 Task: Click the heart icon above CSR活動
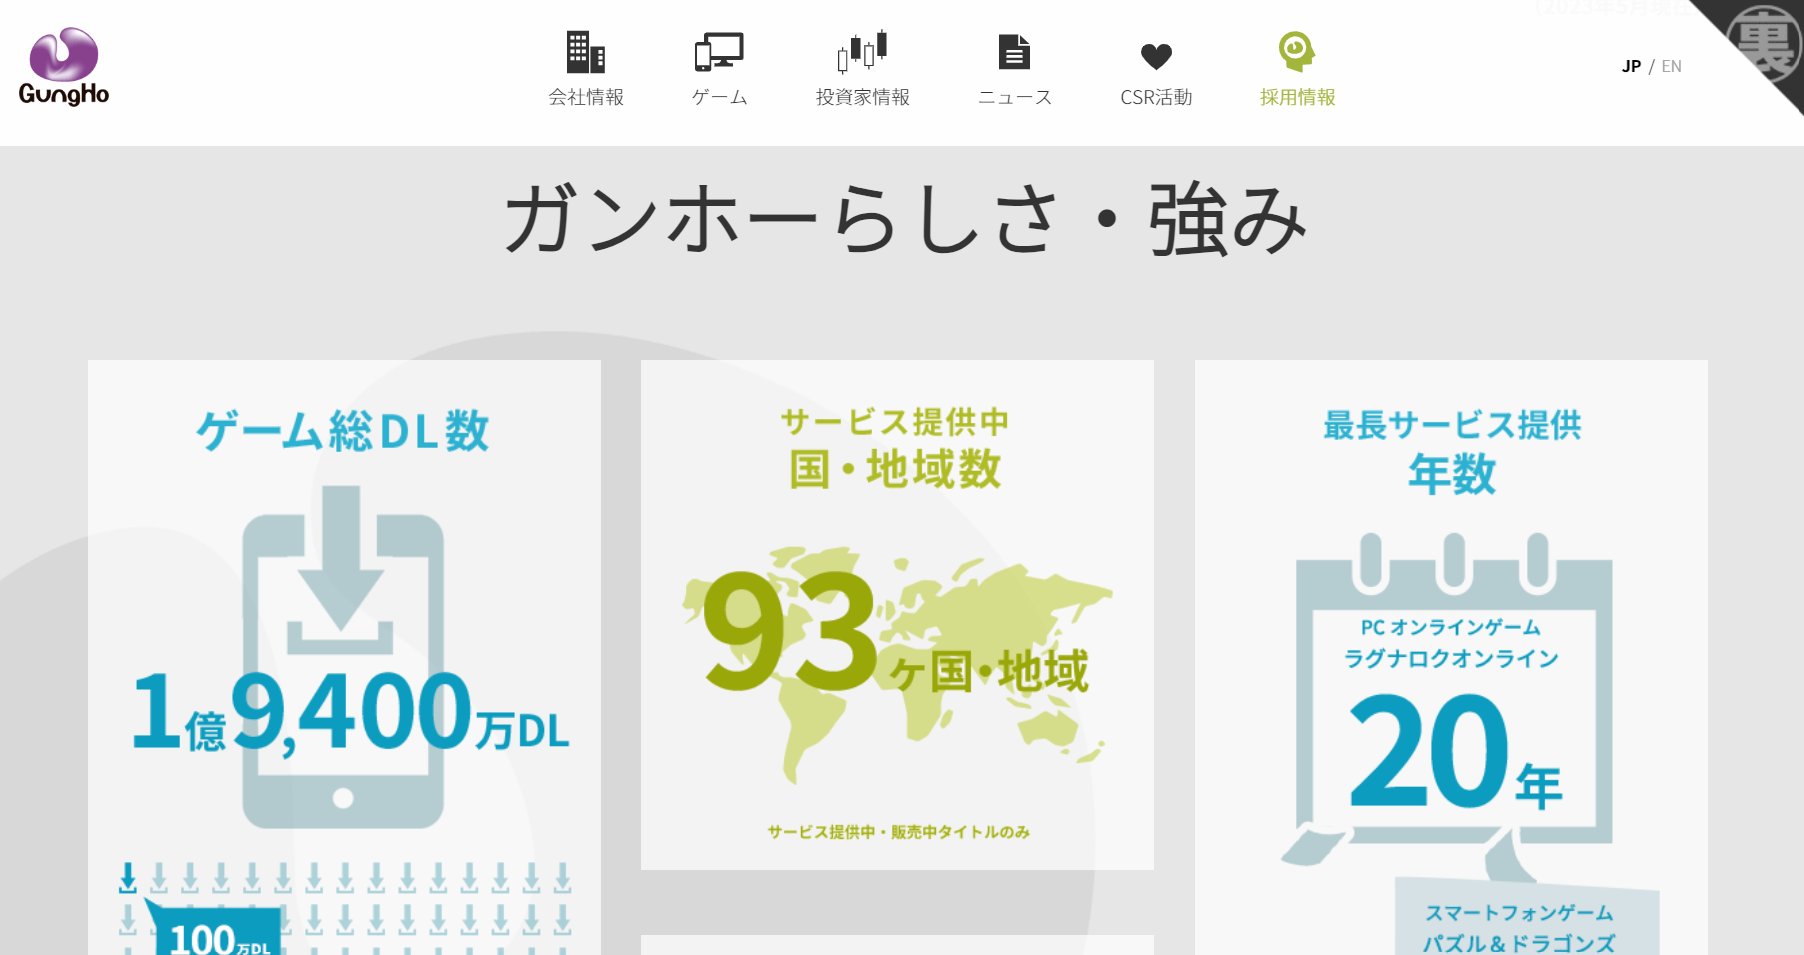[x=1156, y=56]
